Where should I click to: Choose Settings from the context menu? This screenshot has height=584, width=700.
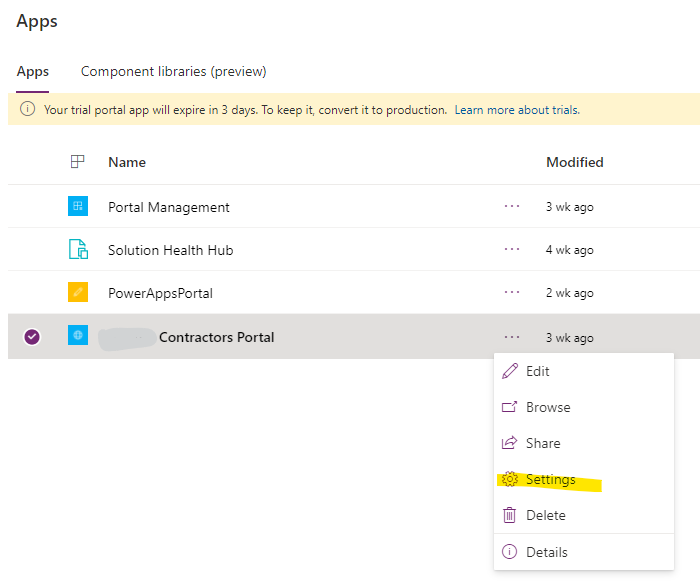(x=584, y=479)
